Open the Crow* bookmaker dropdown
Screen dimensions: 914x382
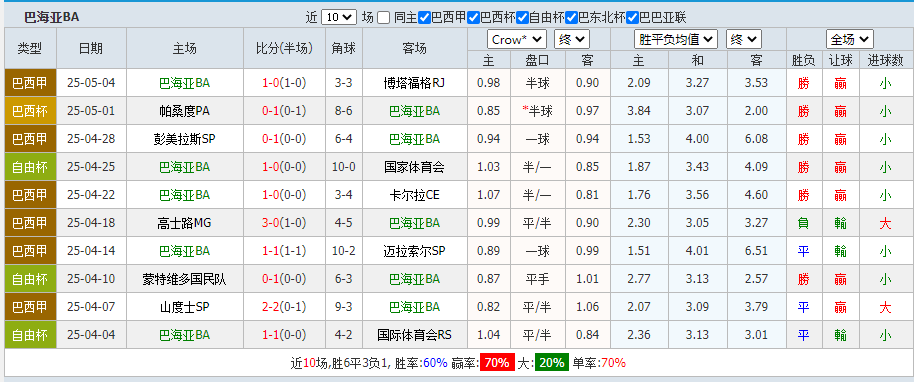516,40
